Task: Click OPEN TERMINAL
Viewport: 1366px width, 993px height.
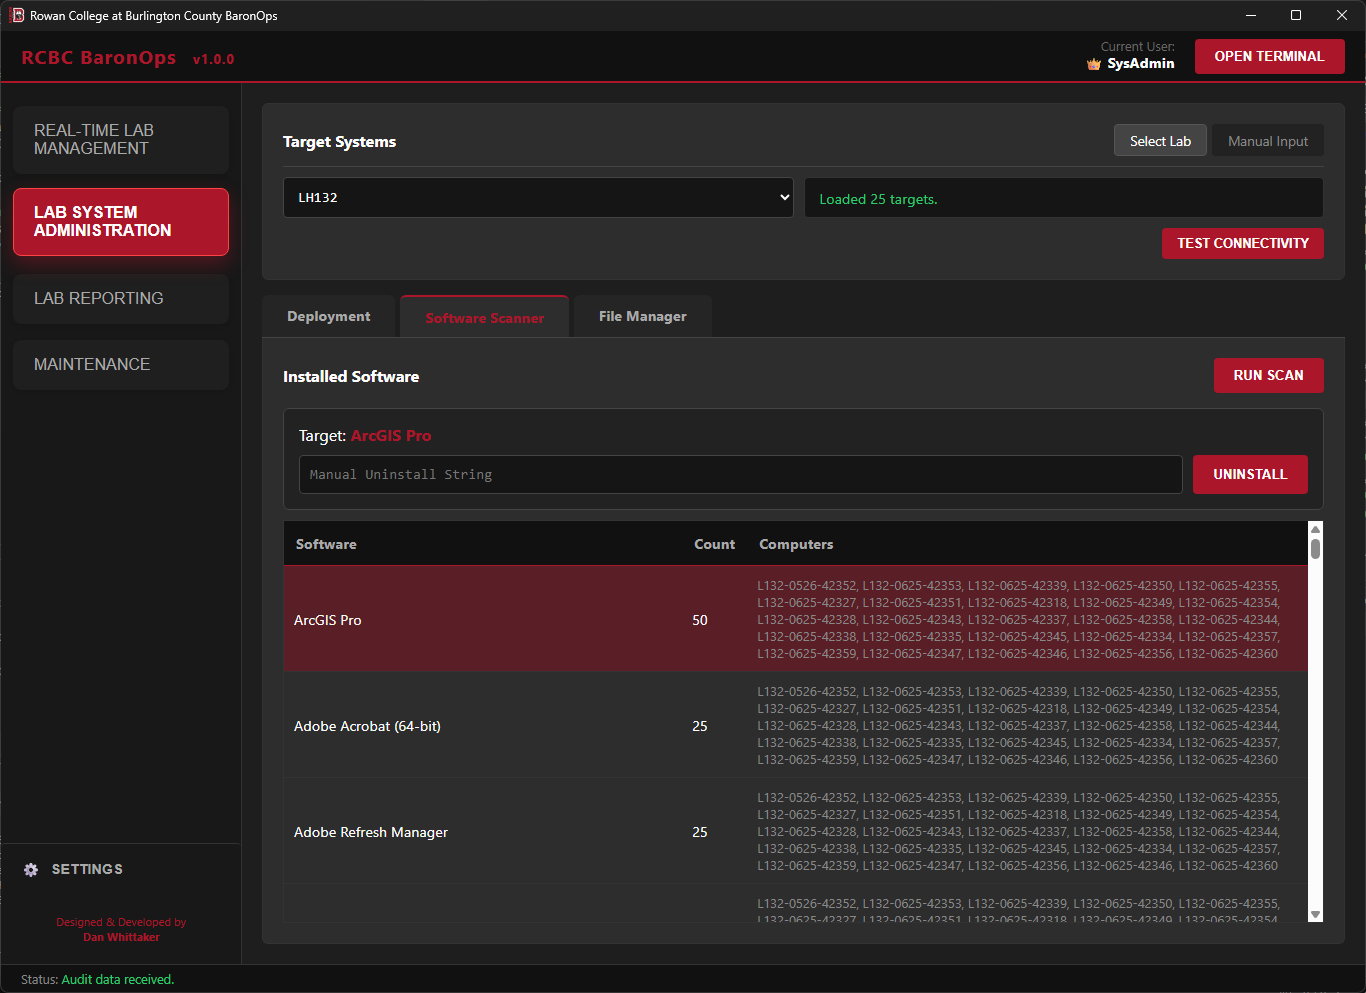Action: coord(1269,56)
